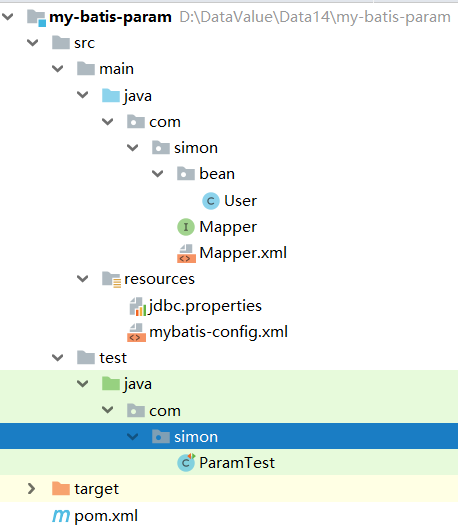Collapse the src folder chevron

(33, 43)
